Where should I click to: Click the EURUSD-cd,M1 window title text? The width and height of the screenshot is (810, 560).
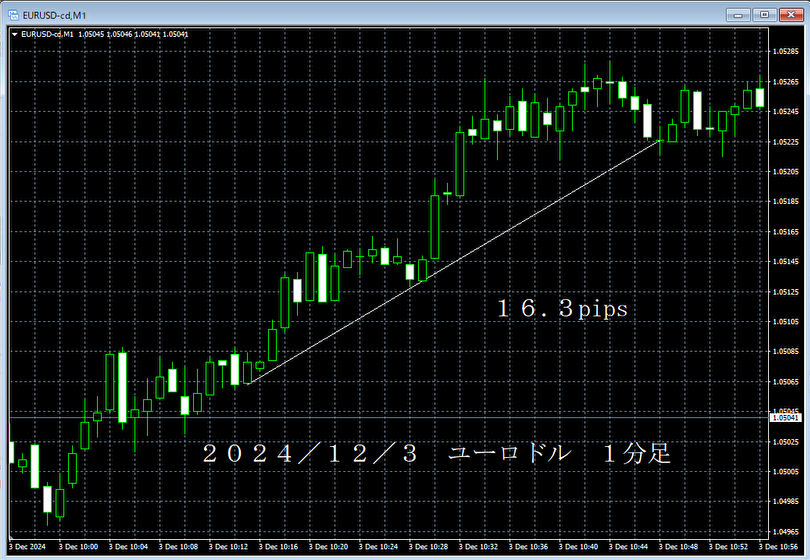54,15
